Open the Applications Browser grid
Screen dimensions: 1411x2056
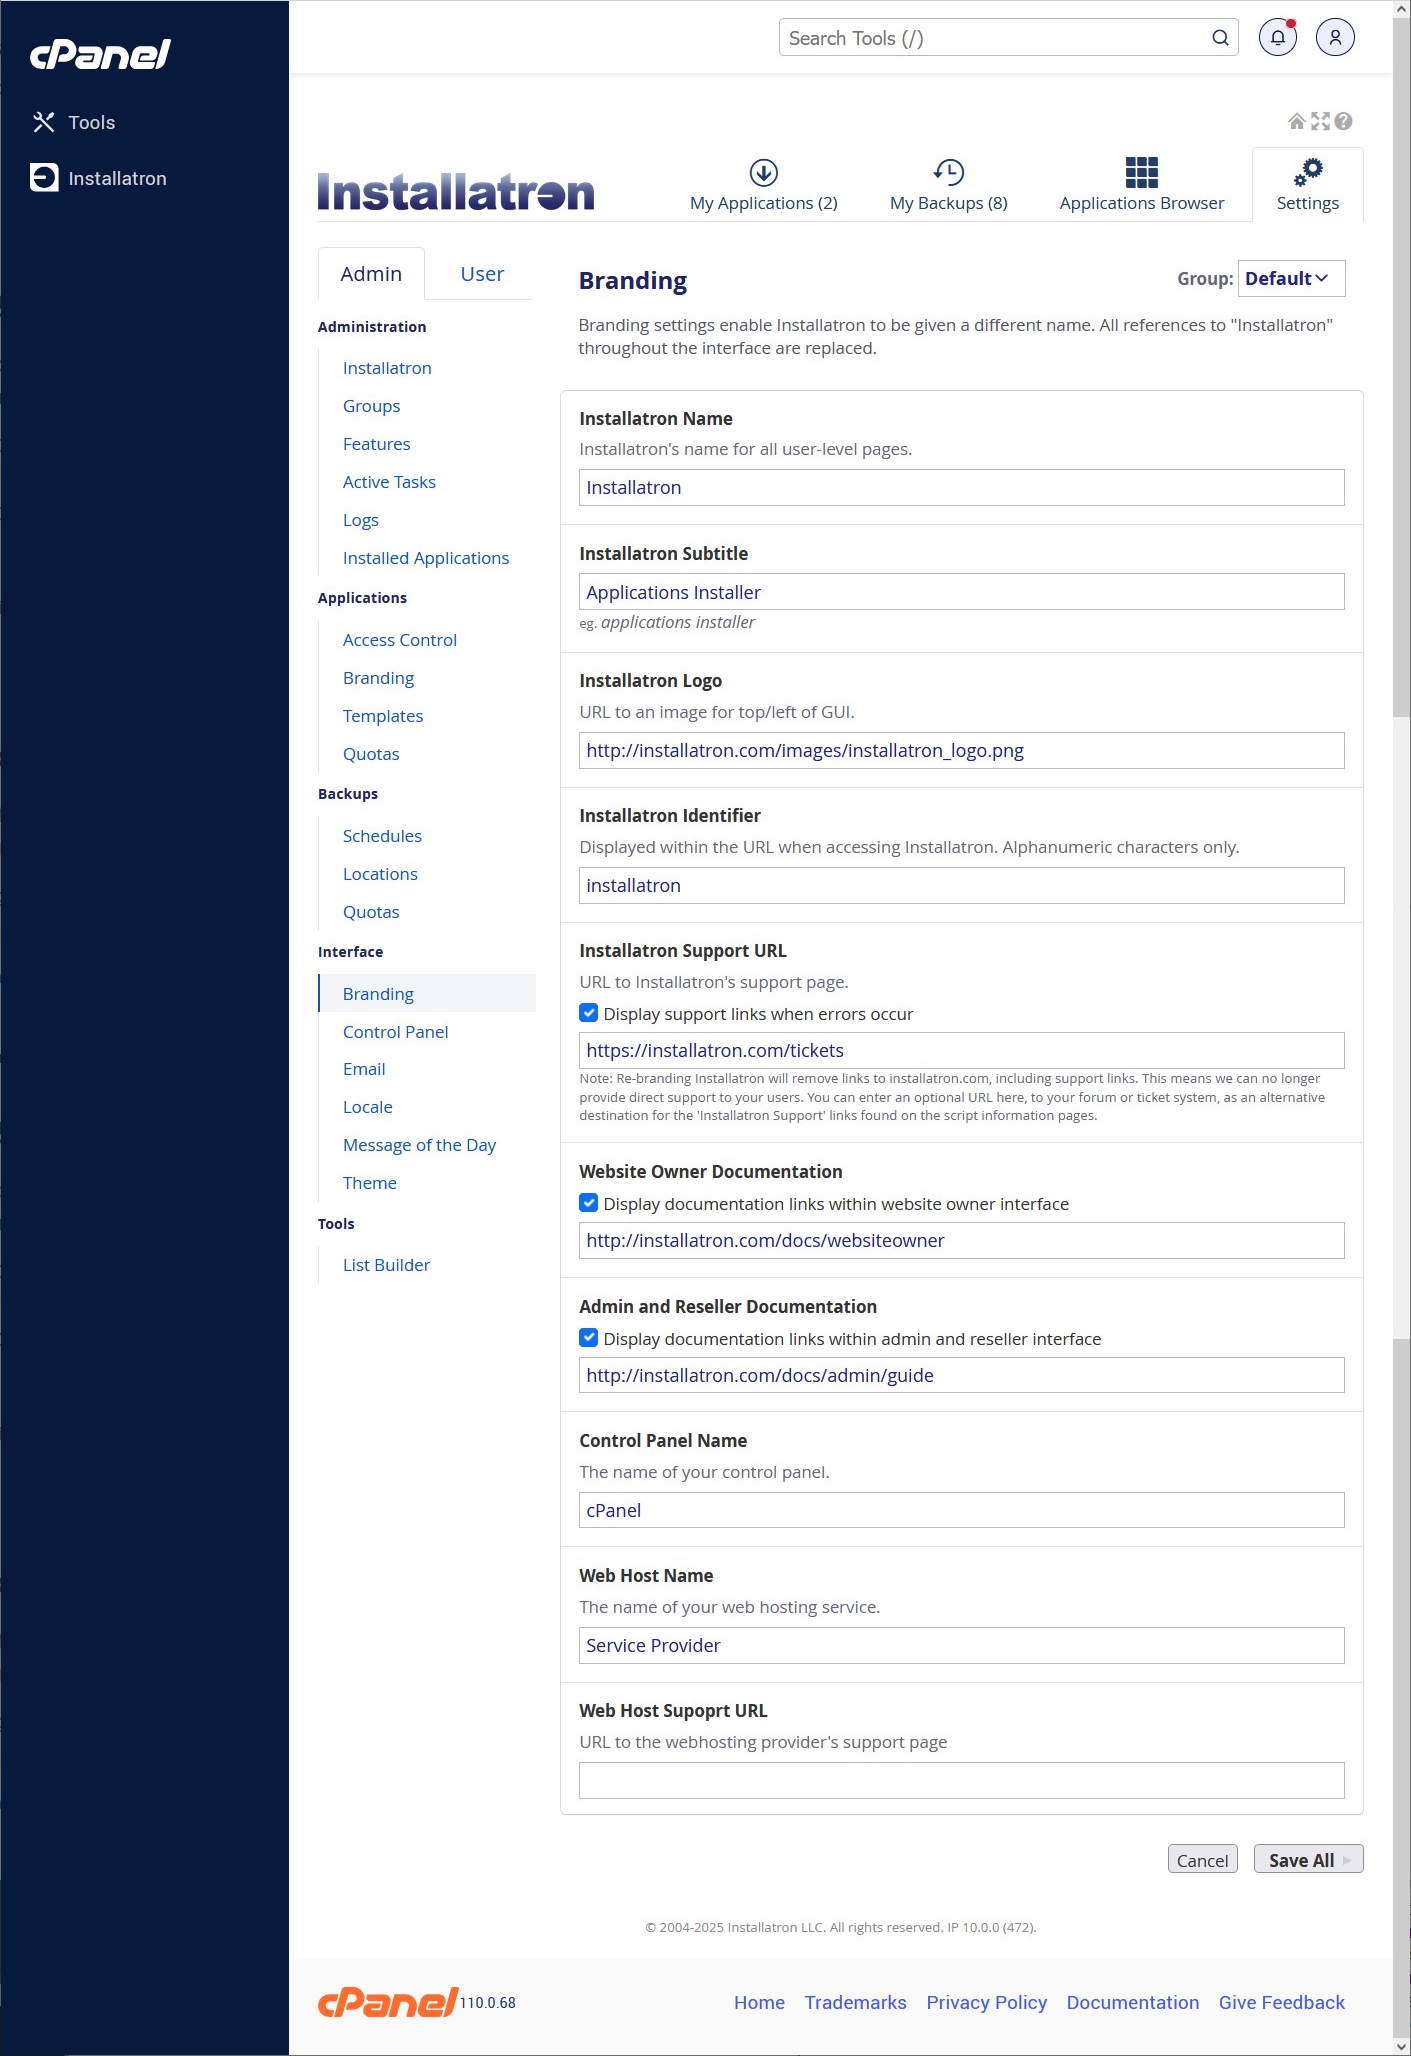1142,186
